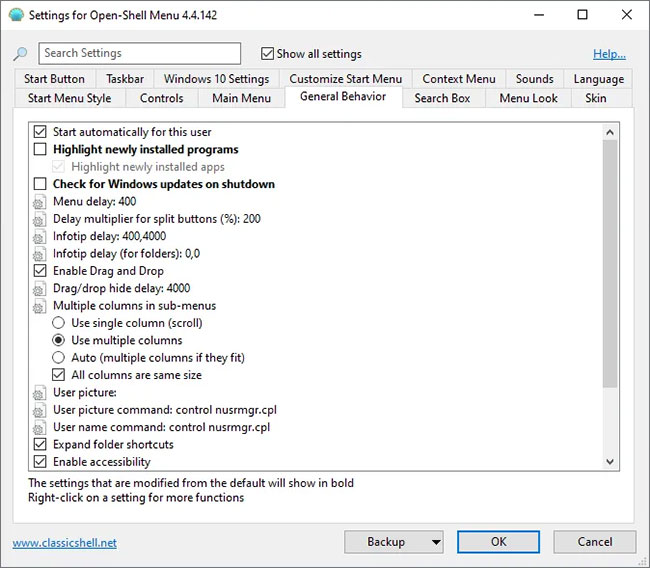
Task: Open the Customize Start Menu tab
Action: [345, 79]
